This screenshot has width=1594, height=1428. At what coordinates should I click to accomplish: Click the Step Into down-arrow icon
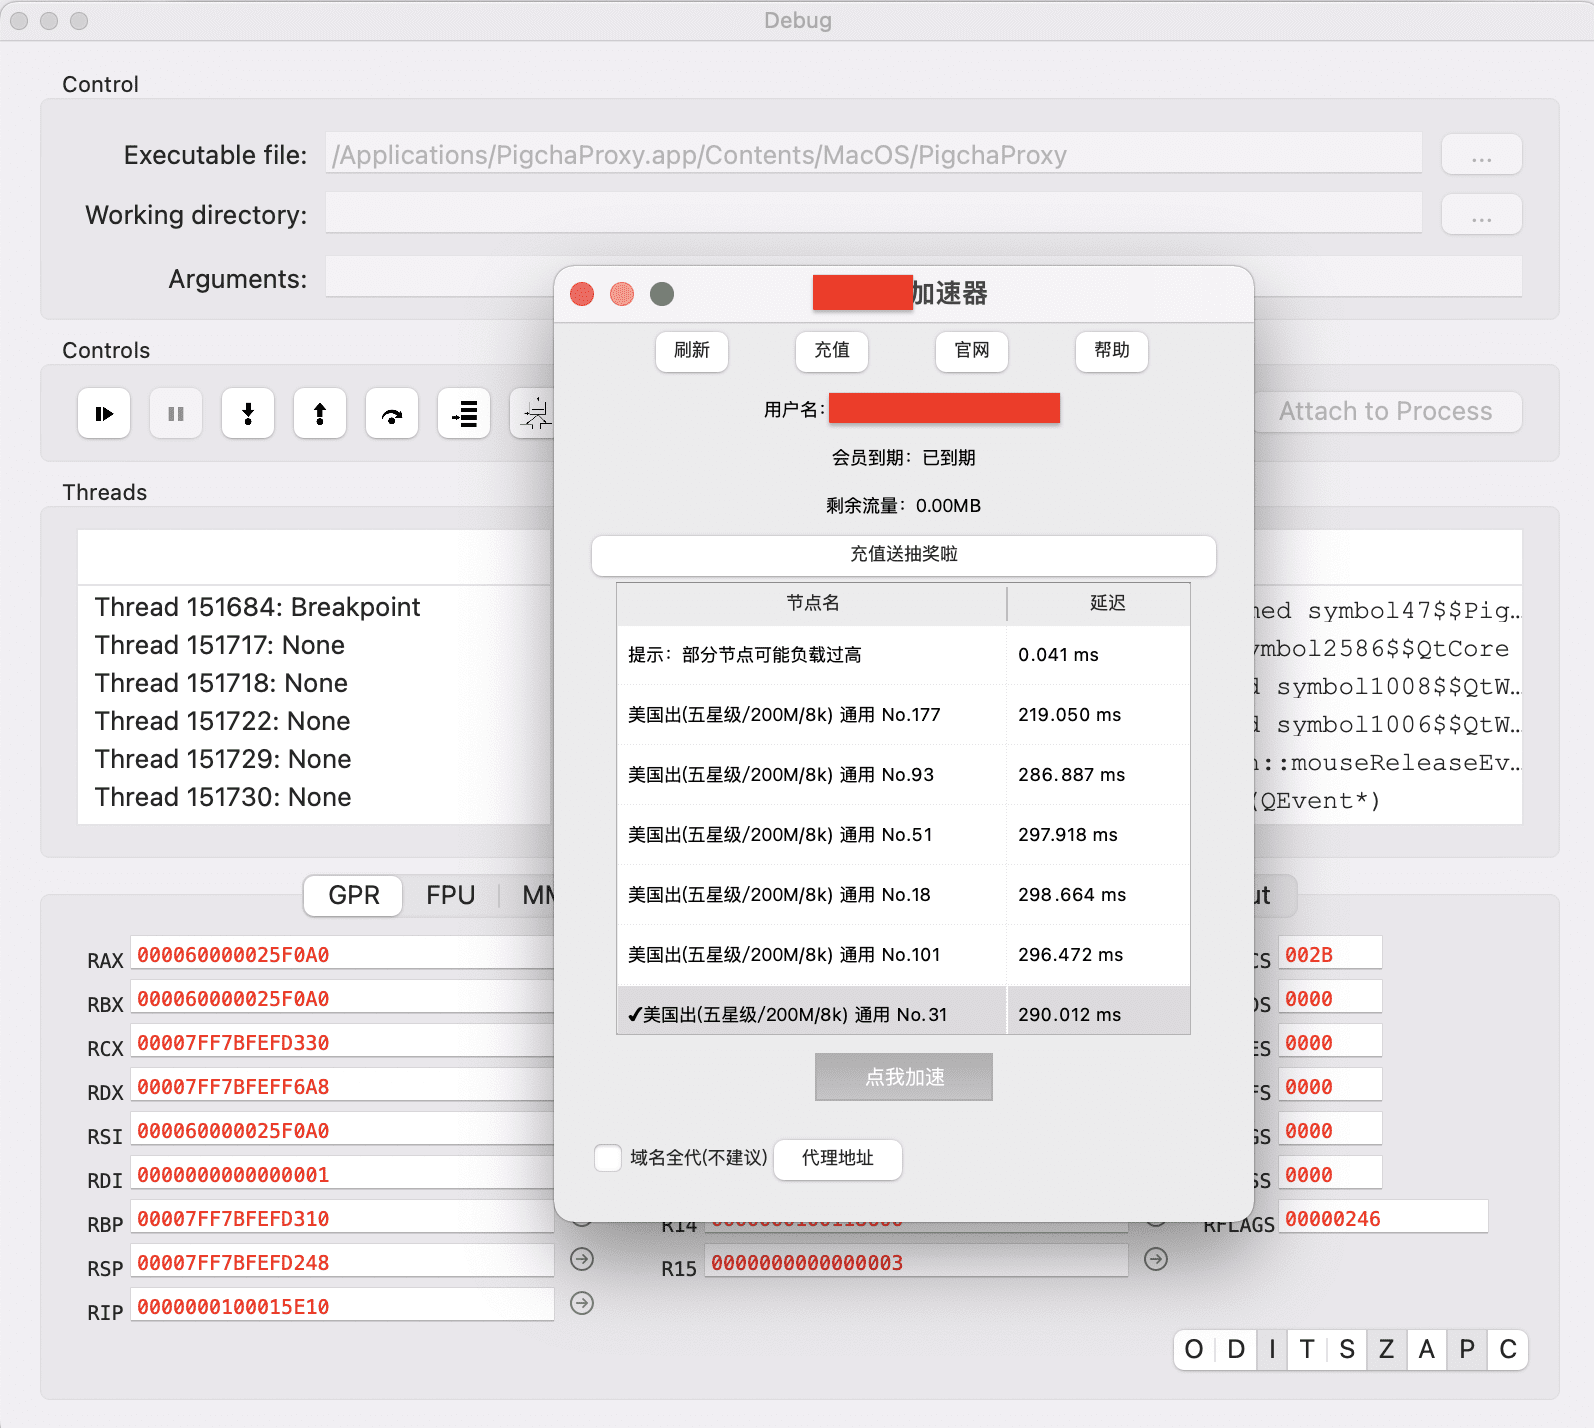point(248,413)
